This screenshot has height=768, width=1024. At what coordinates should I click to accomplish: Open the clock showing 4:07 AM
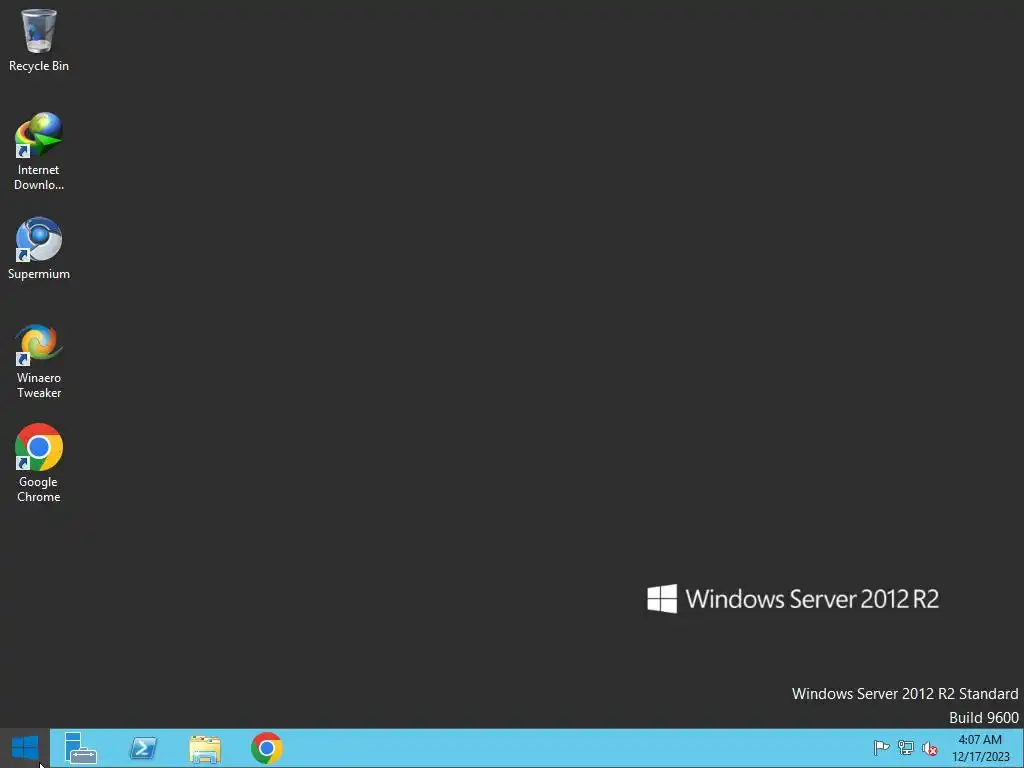pyautogui.click(x=980, y=740)
